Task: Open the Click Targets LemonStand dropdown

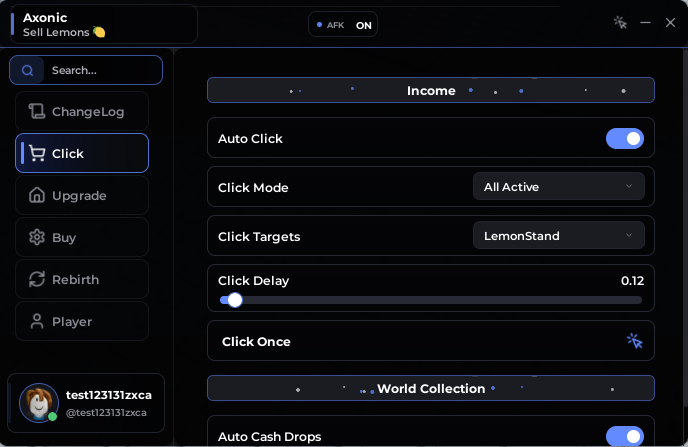Action: pos(559,236)
